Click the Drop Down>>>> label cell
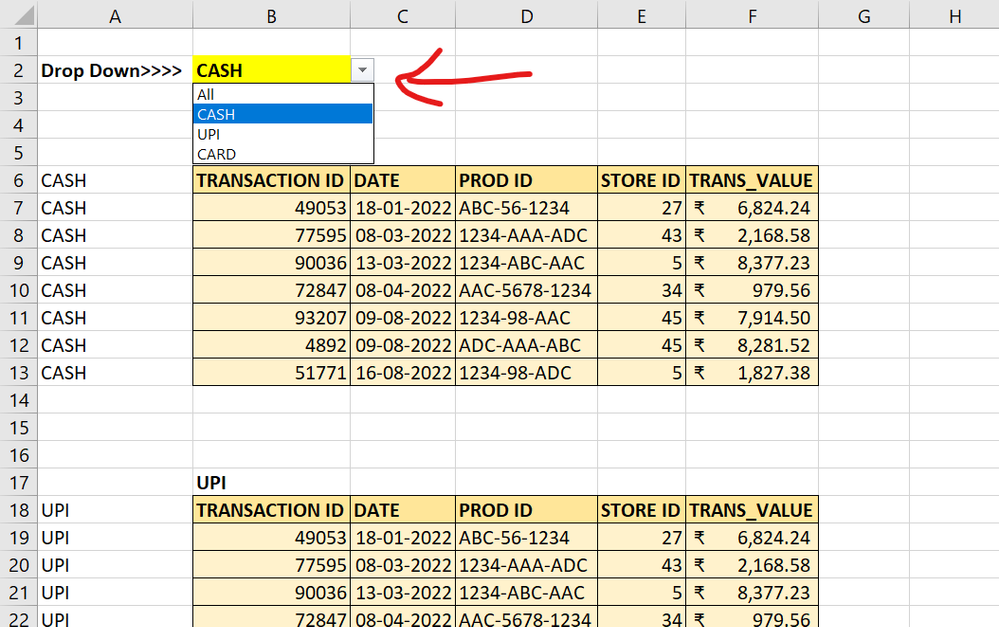The height and width of the screenshot is (627, 999). pos(115,70)
